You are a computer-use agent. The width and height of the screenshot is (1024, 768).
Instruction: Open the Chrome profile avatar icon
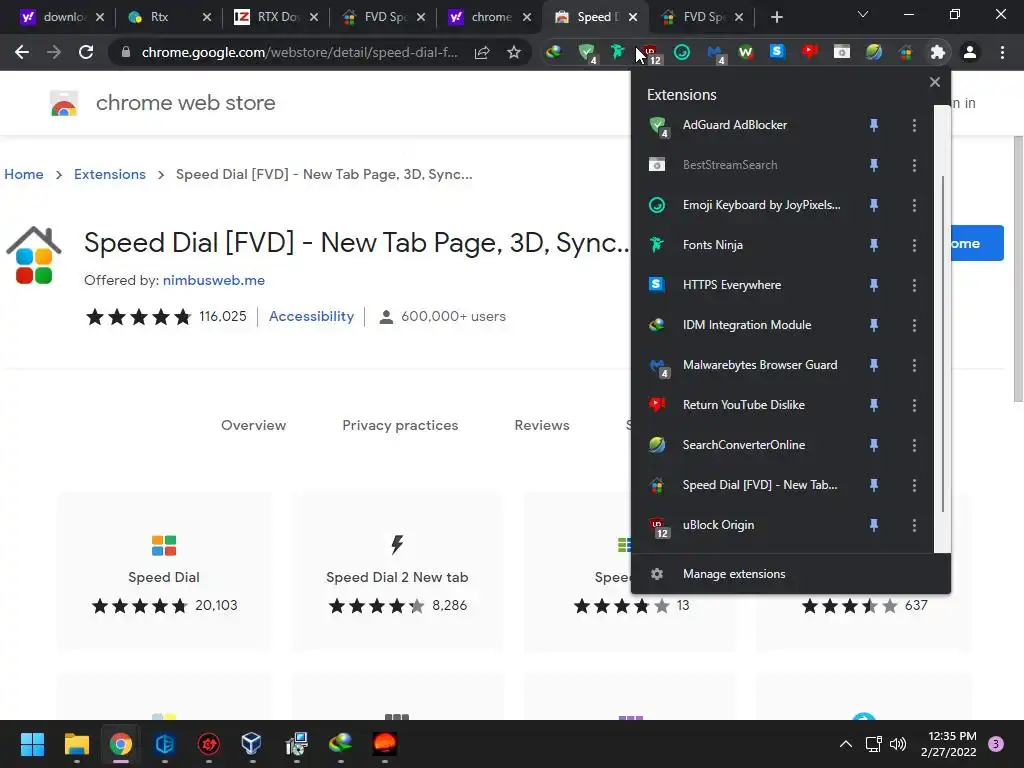pyautogui.click(x=970, y=52)
